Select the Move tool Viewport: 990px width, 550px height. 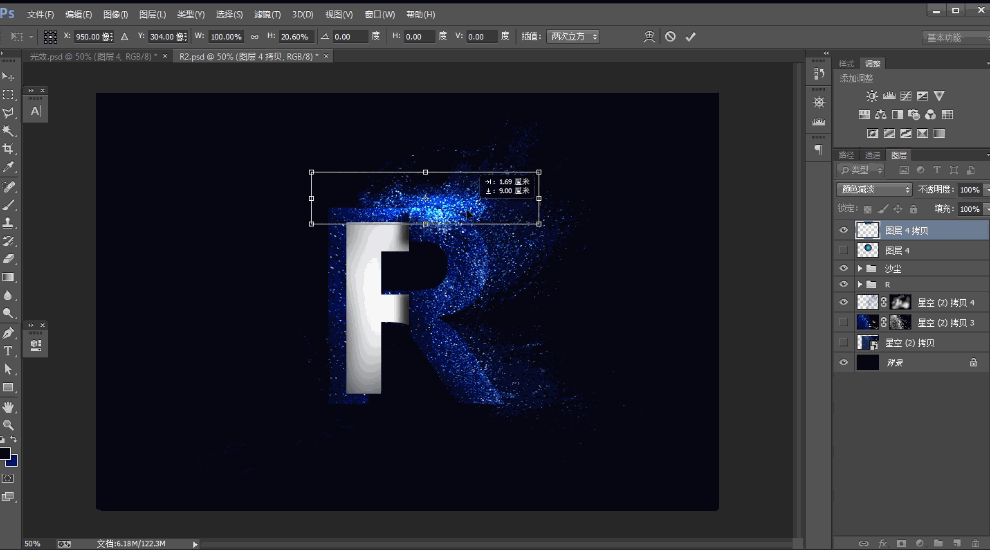(8, 76)
